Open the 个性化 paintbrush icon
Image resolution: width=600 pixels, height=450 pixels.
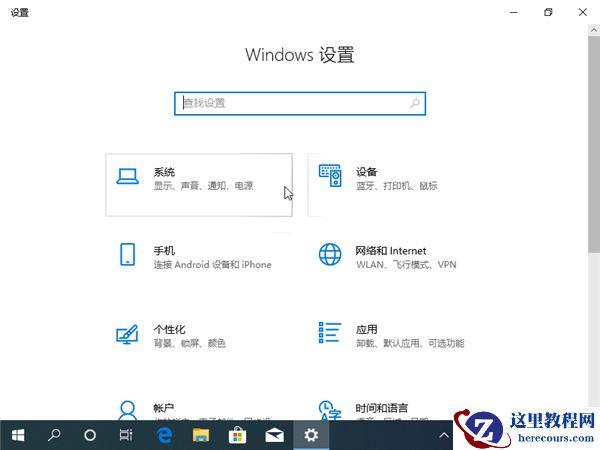[x=127, y=334]
